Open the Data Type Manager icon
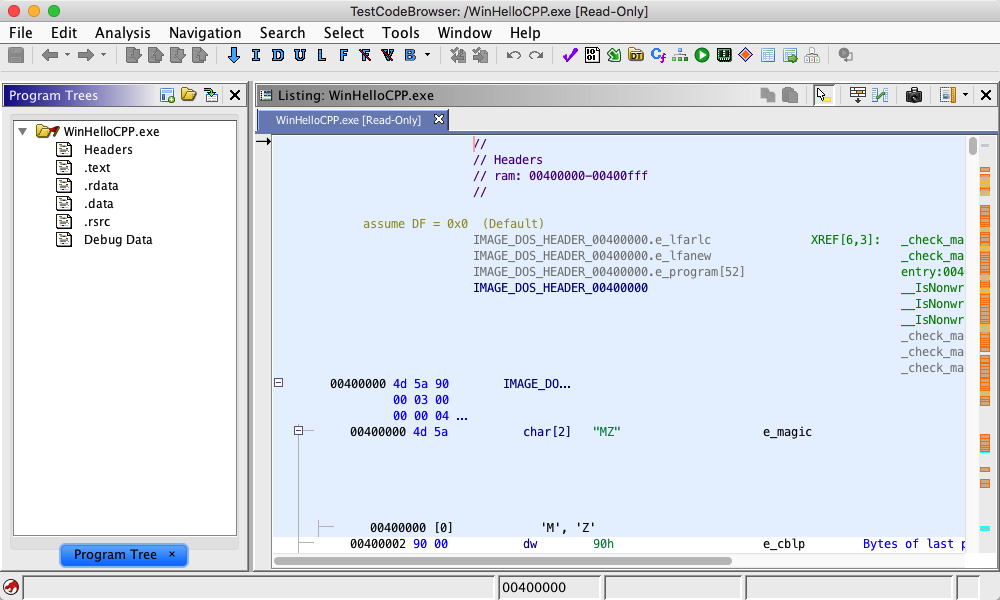Viewport: 1000px width, 600px height. (x=636, y=55)
